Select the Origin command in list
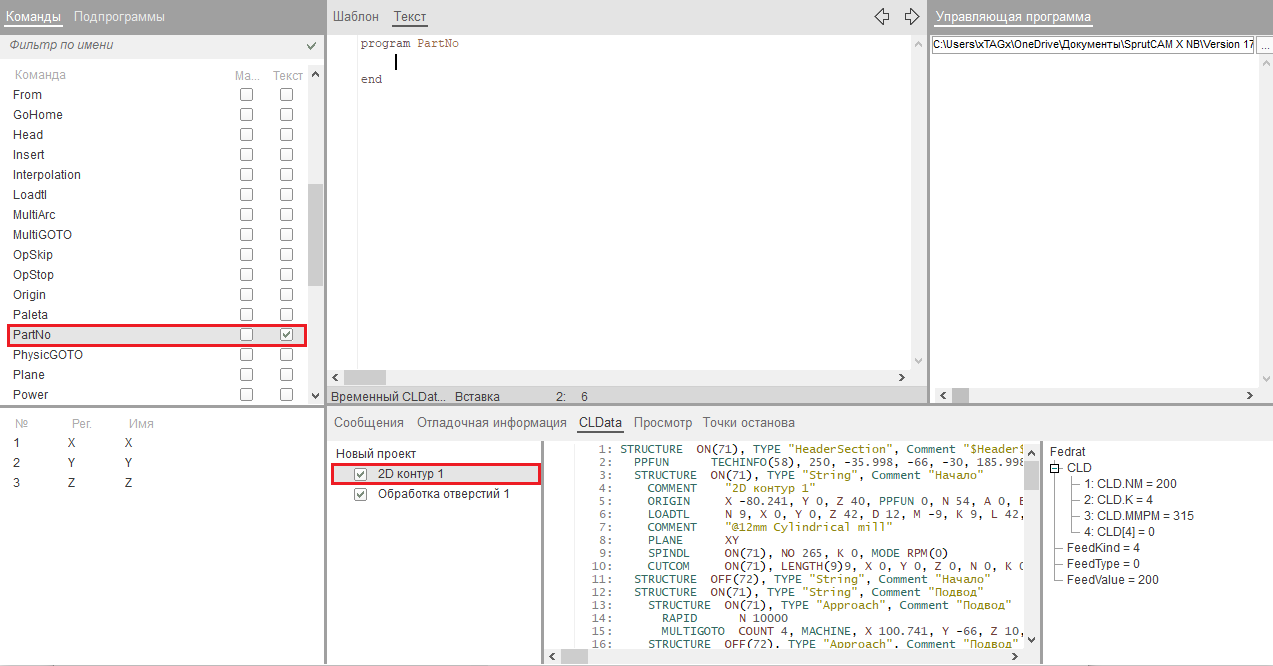 click(30, 295)
